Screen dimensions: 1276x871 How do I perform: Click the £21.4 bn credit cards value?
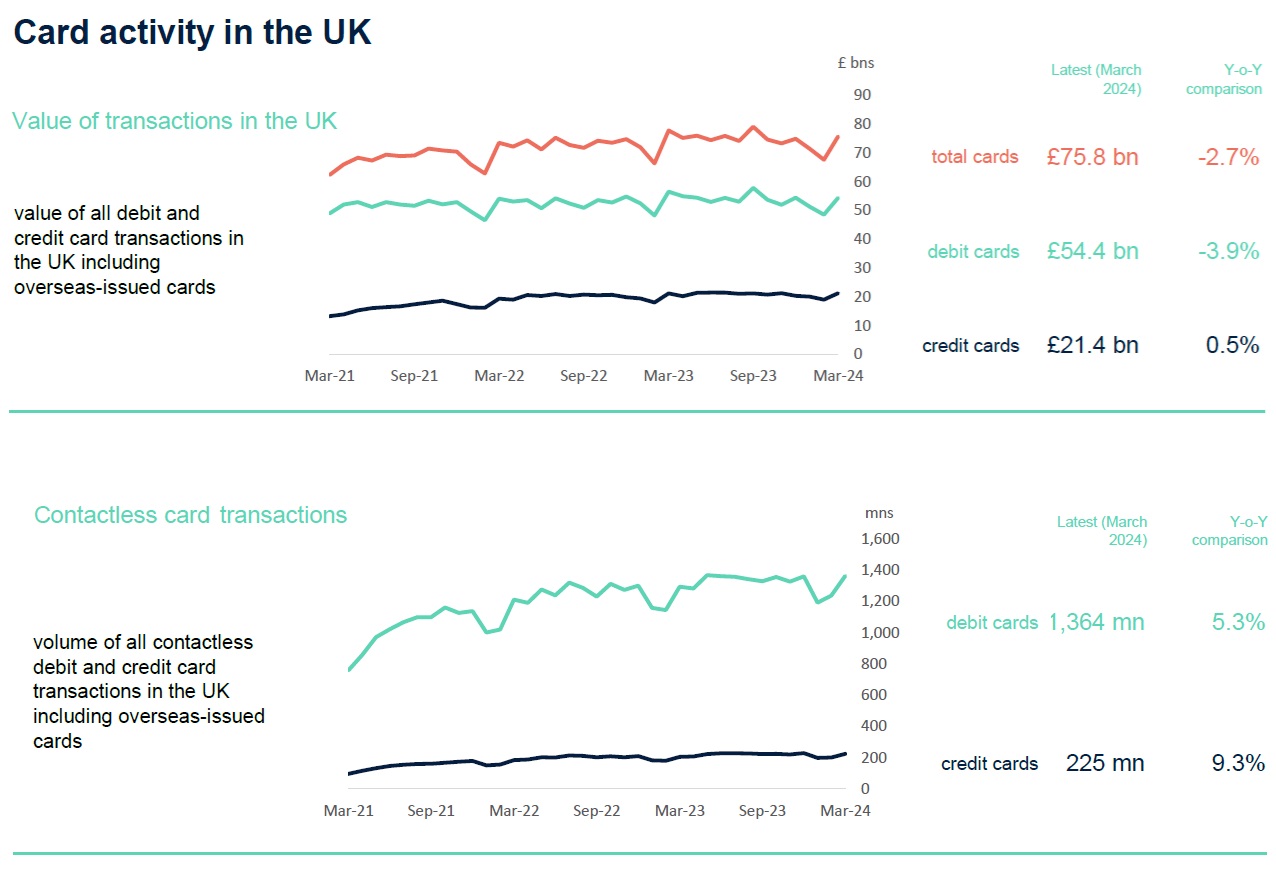[x=1092, y=346]
